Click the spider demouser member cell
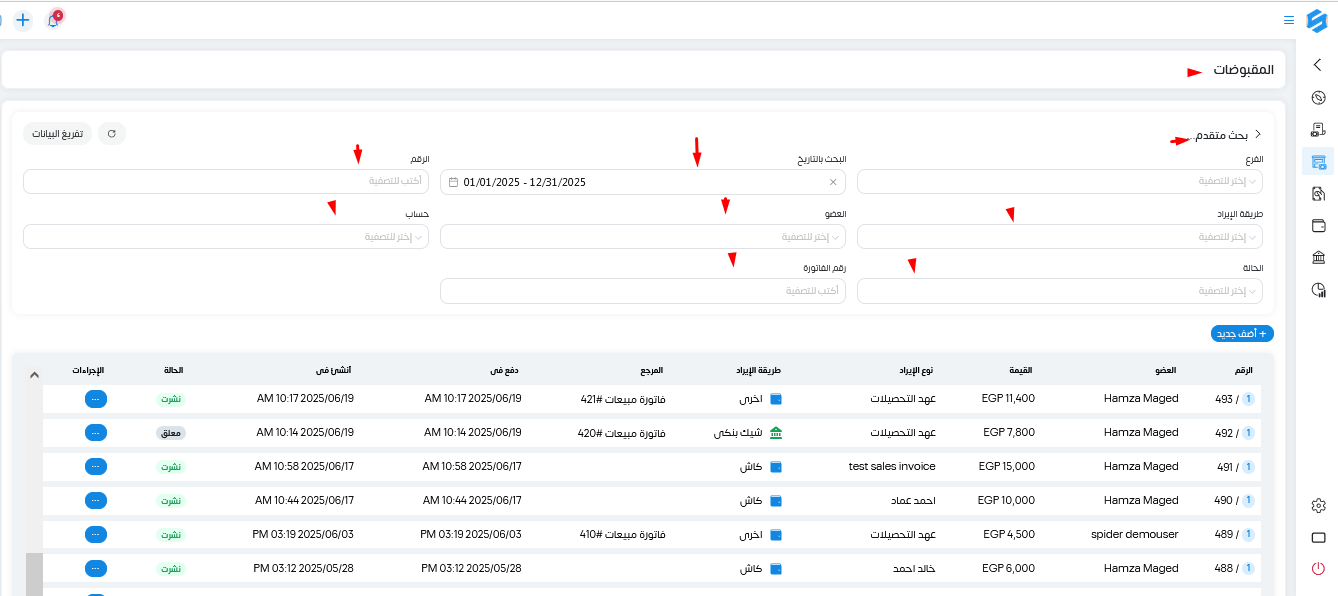This screenshot has width=1338, height=596. tap(1135, 535)
